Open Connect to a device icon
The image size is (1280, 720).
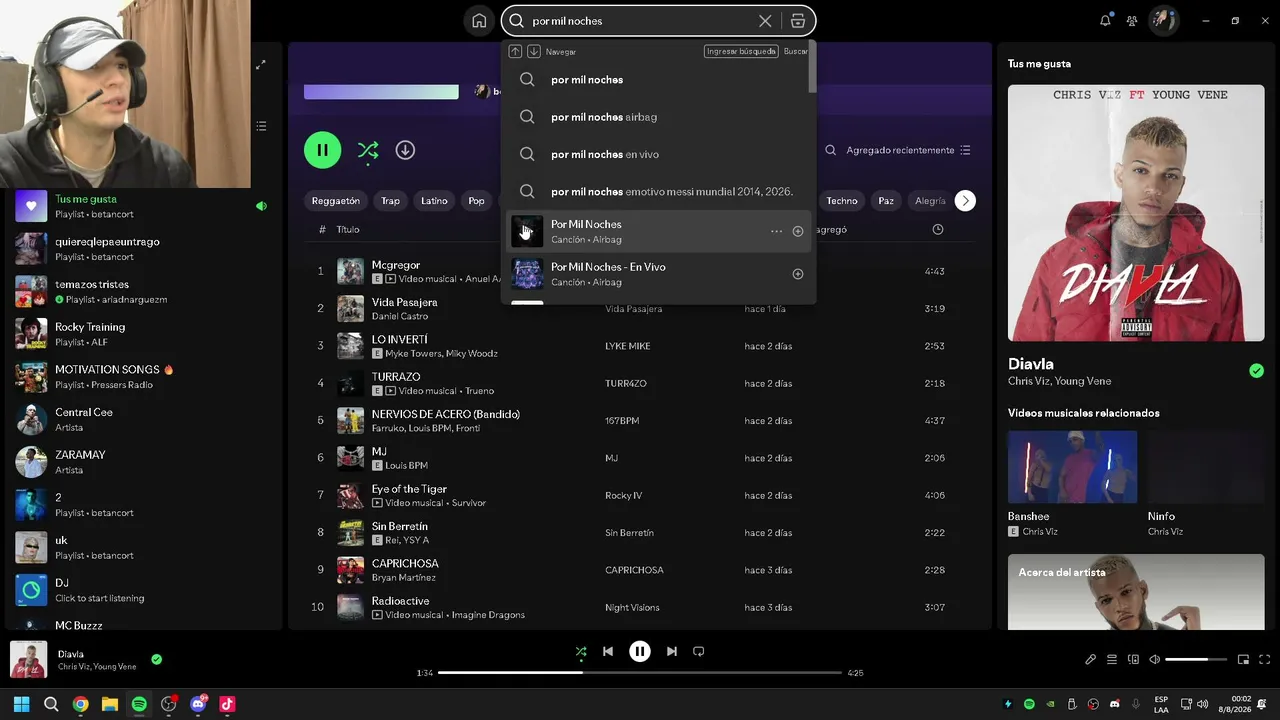point(1133,660)
